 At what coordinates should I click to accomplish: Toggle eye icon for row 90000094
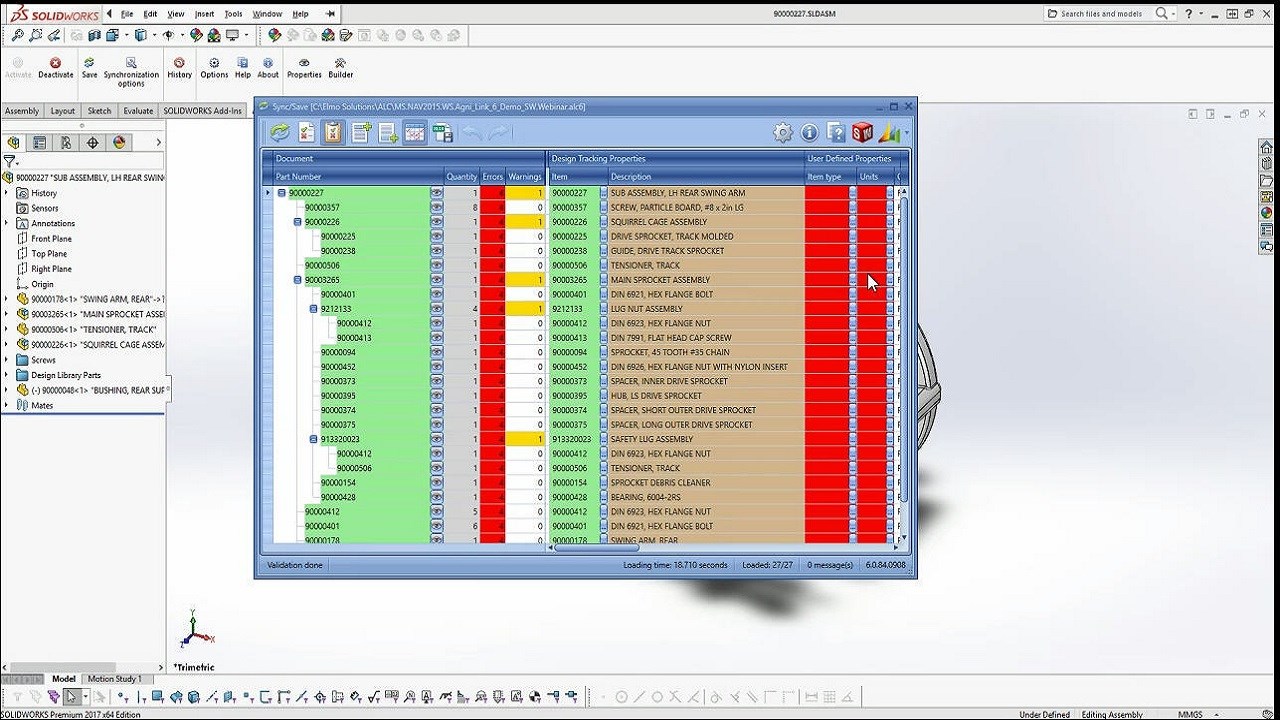pyautogui.click(x=436, y=352)
